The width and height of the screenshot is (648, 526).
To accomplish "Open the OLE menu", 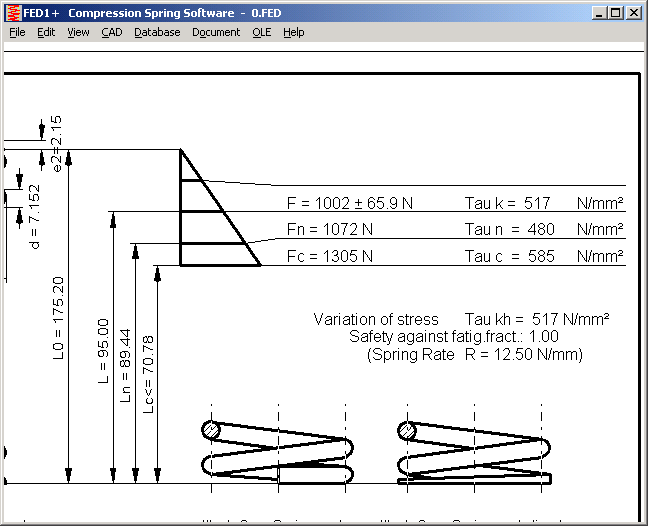I will pos(261,32).
